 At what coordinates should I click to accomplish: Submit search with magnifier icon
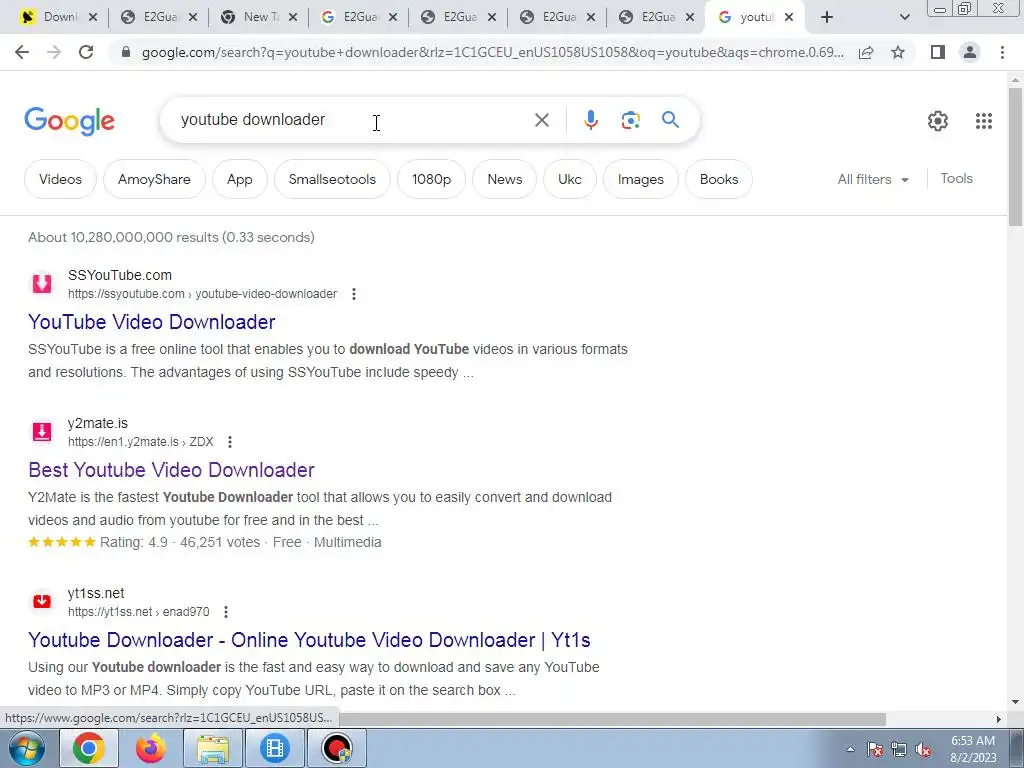click(670, 120)
